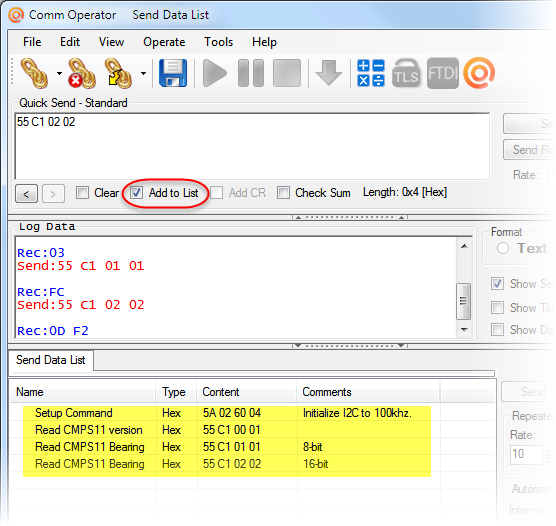Click the FTDI toolbar icon

click(443, 73)
